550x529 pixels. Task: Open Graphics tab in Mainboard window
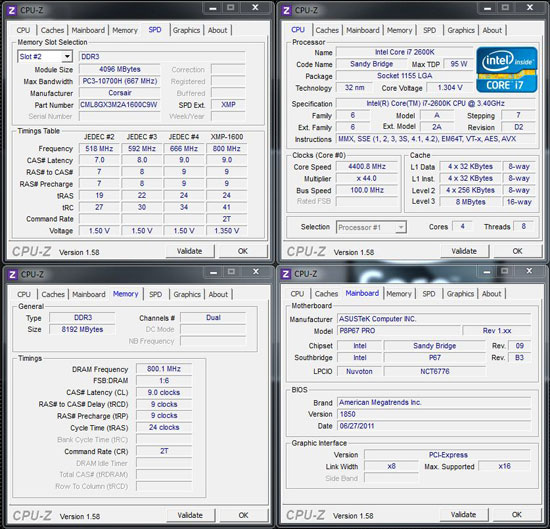pos(460,294)
